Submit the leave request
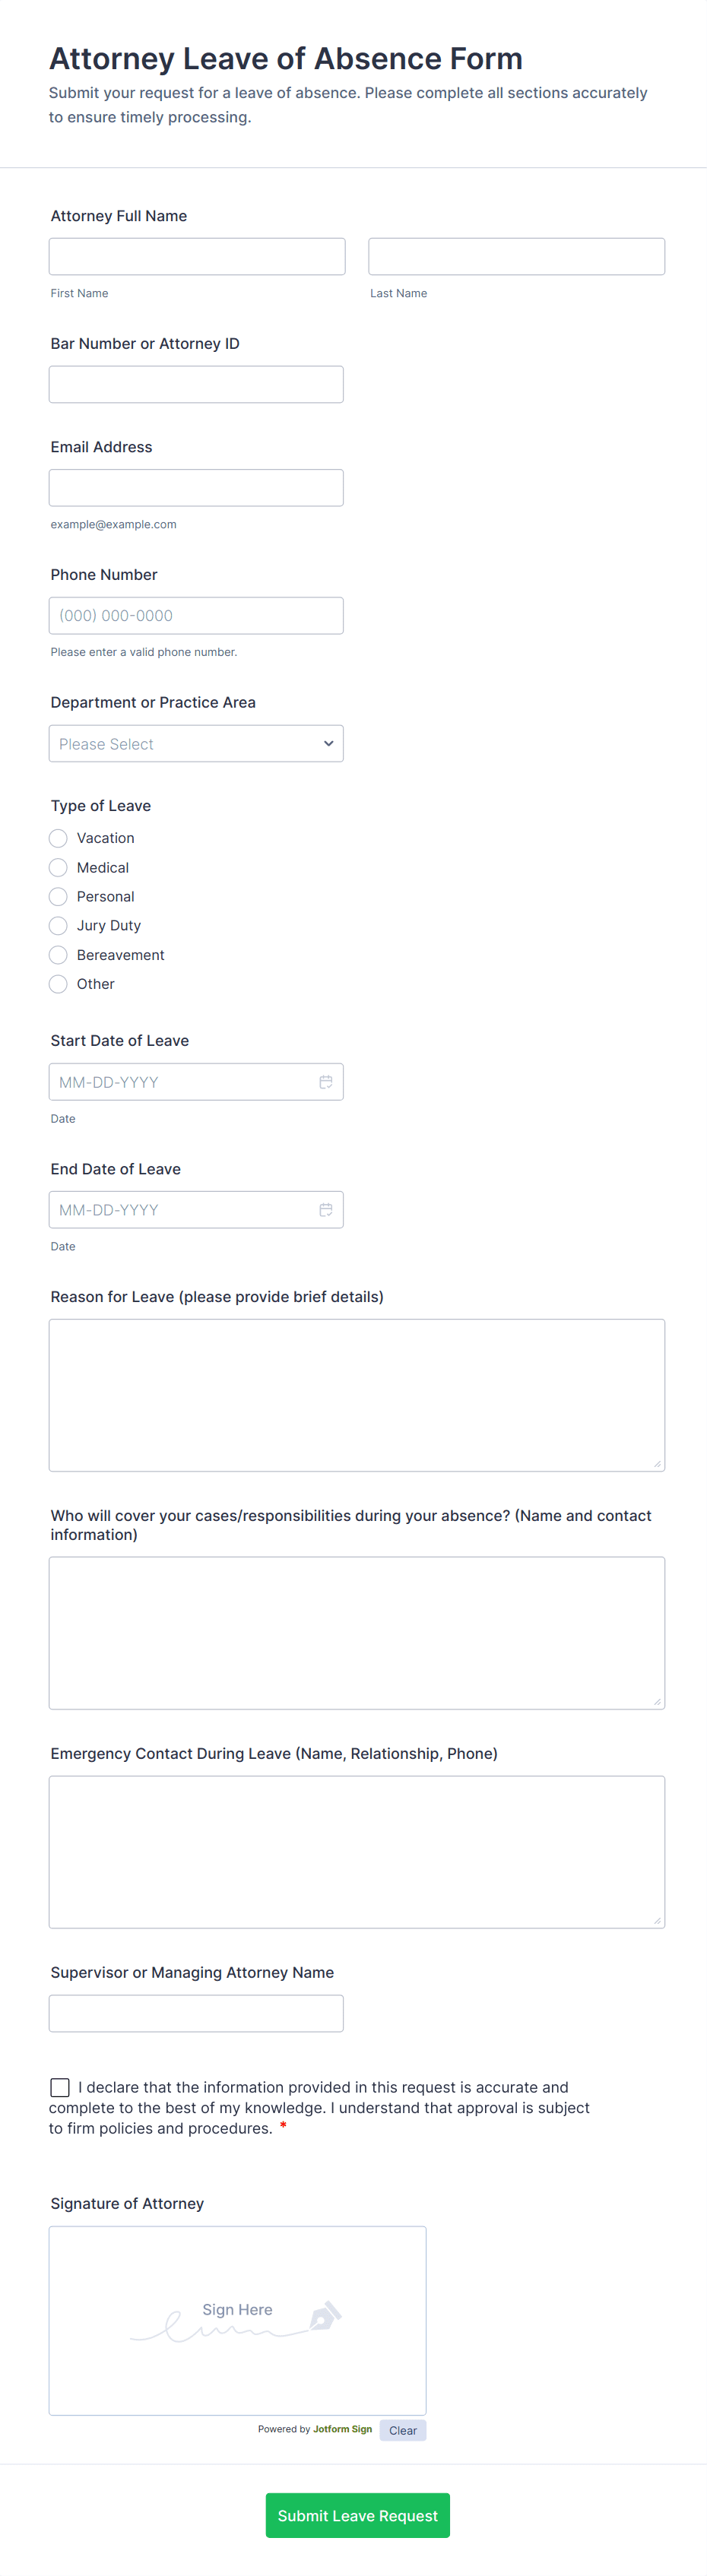This screenshot has width=707, height=2576. pos(357,2515)
